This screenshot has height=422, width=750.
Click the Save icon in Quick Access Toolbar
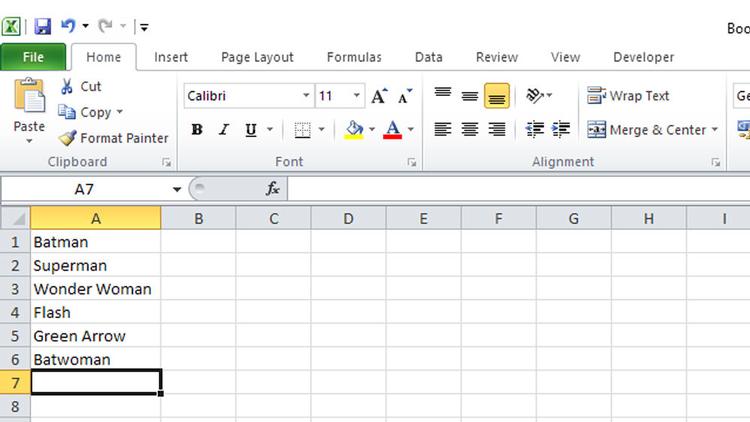tap(42, 26)
